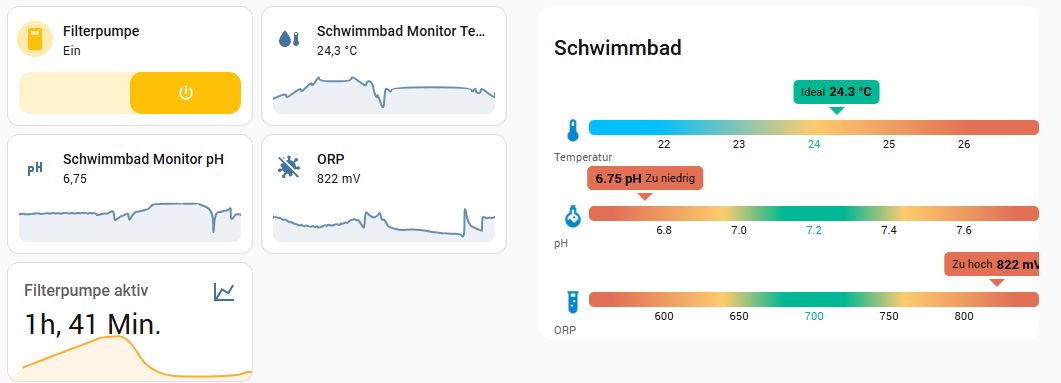Open the Schwimmbad Monitor pH card title
Image resolution: width=1061 pixels, height=383 pixels.
point(143,159)
